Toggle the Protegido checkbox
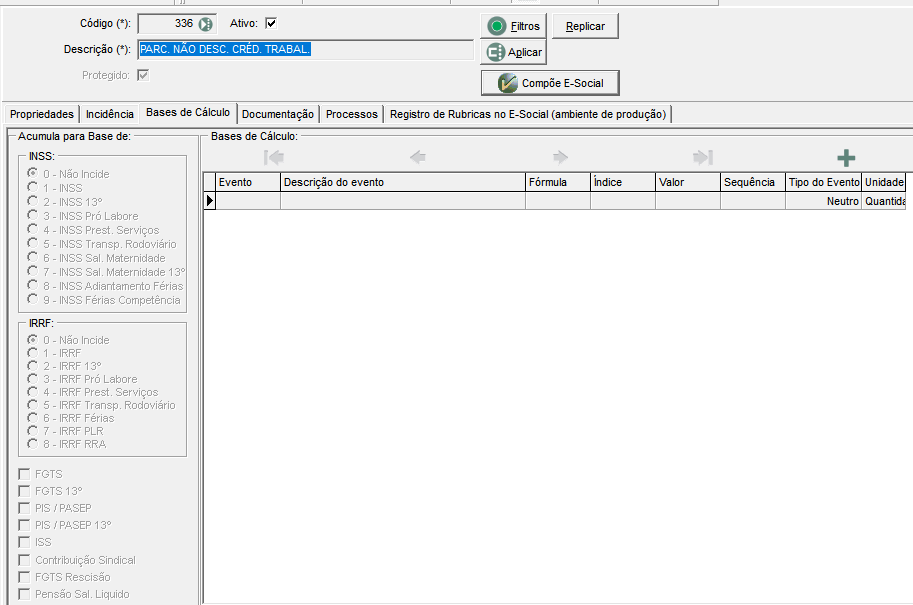913x605 pixels. pyautogui.click(x=143, y=75)
